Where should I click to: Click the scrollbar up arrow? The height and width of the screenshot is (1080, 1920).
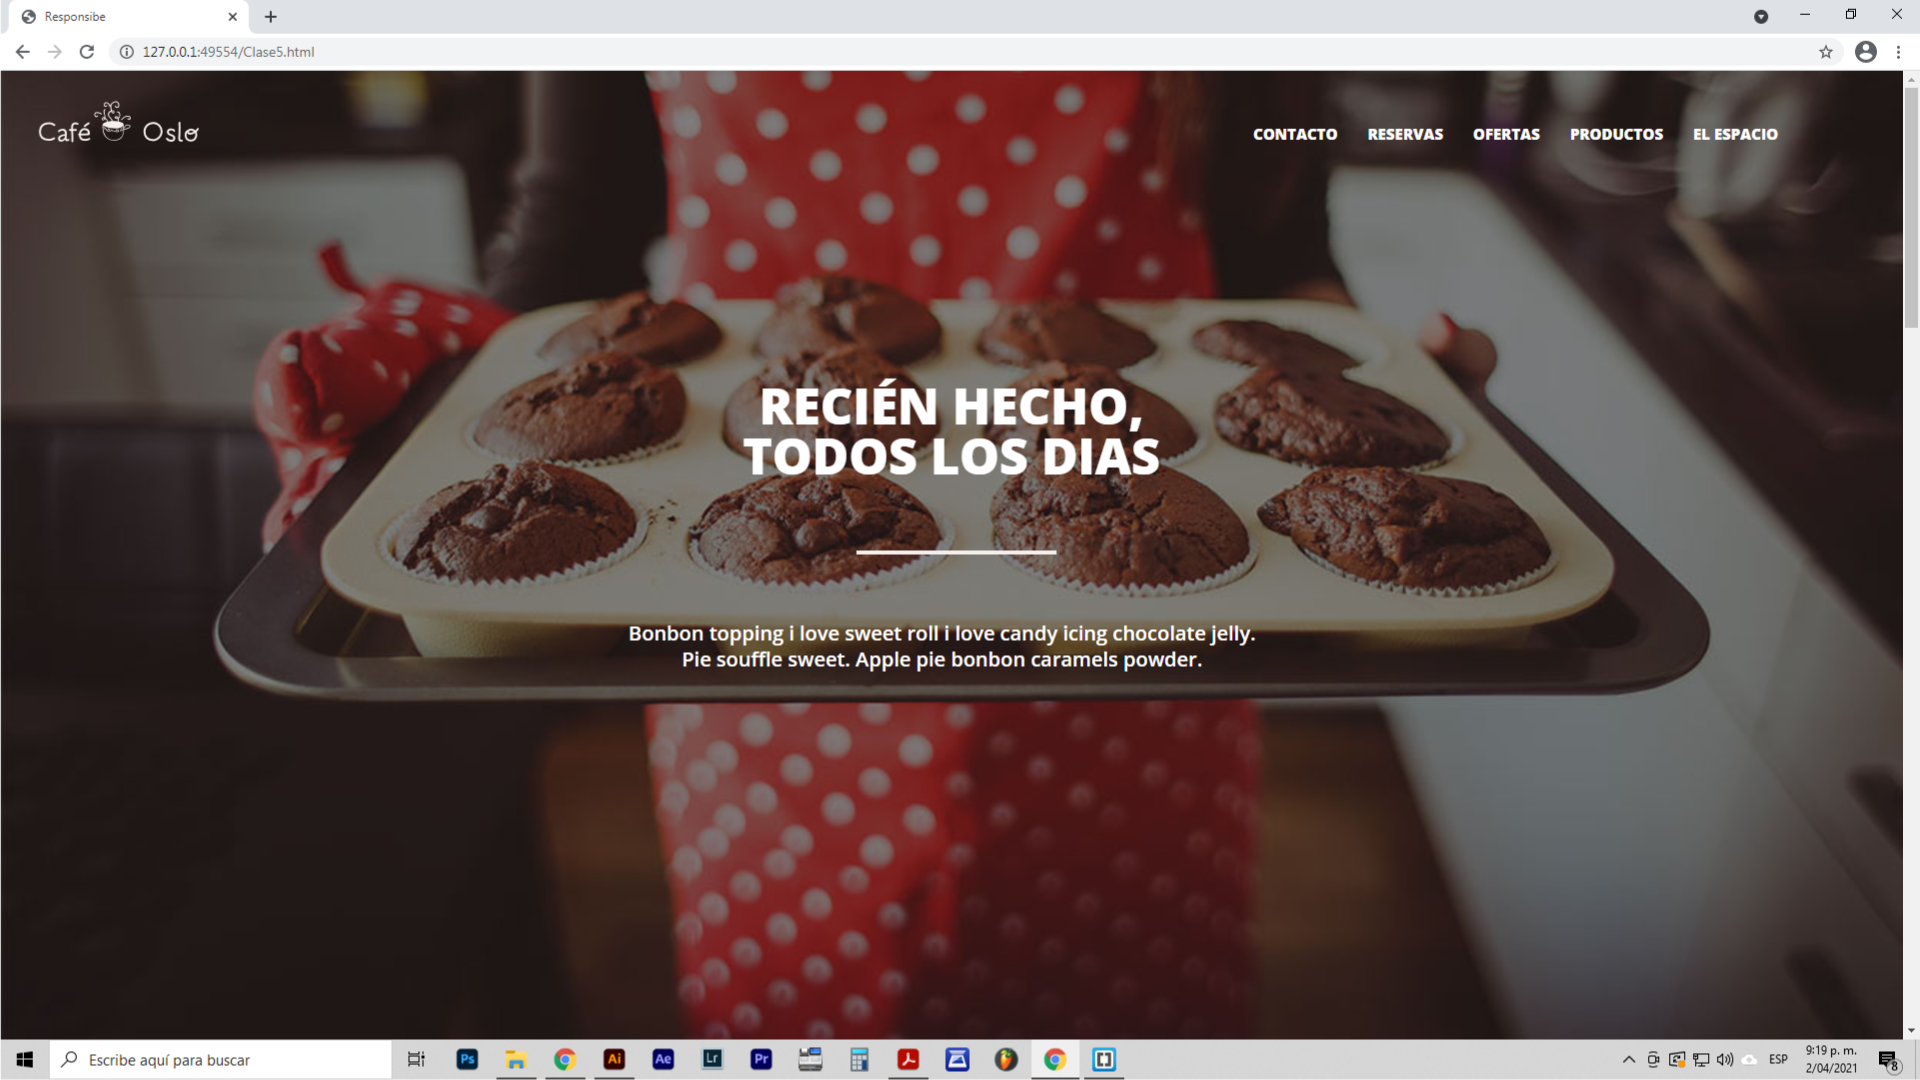click(x=1911, y=78)
